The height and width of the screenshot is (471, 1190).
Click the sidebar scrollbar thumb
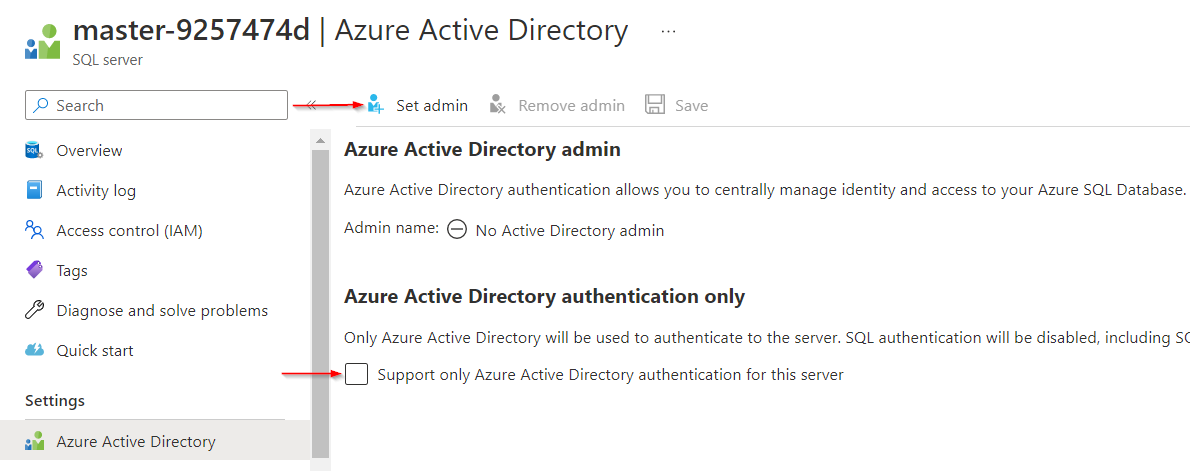coord(320,303)
